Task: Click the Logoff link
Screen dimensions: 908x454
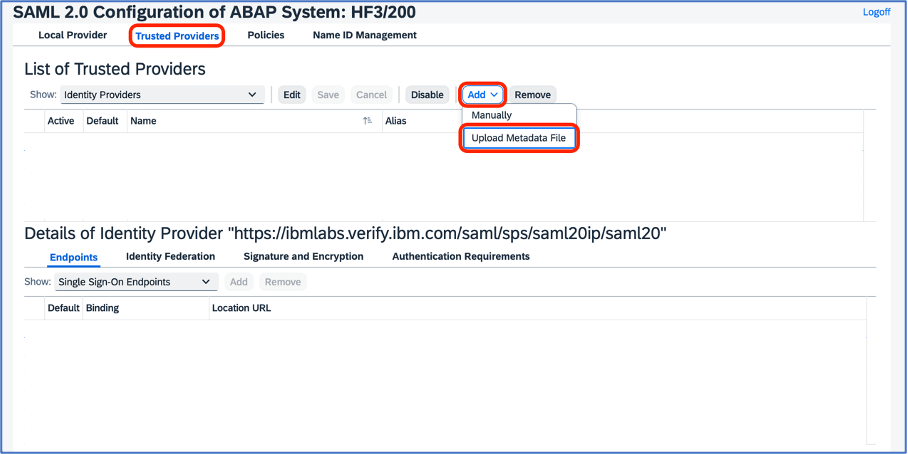Action: [876, 12]
